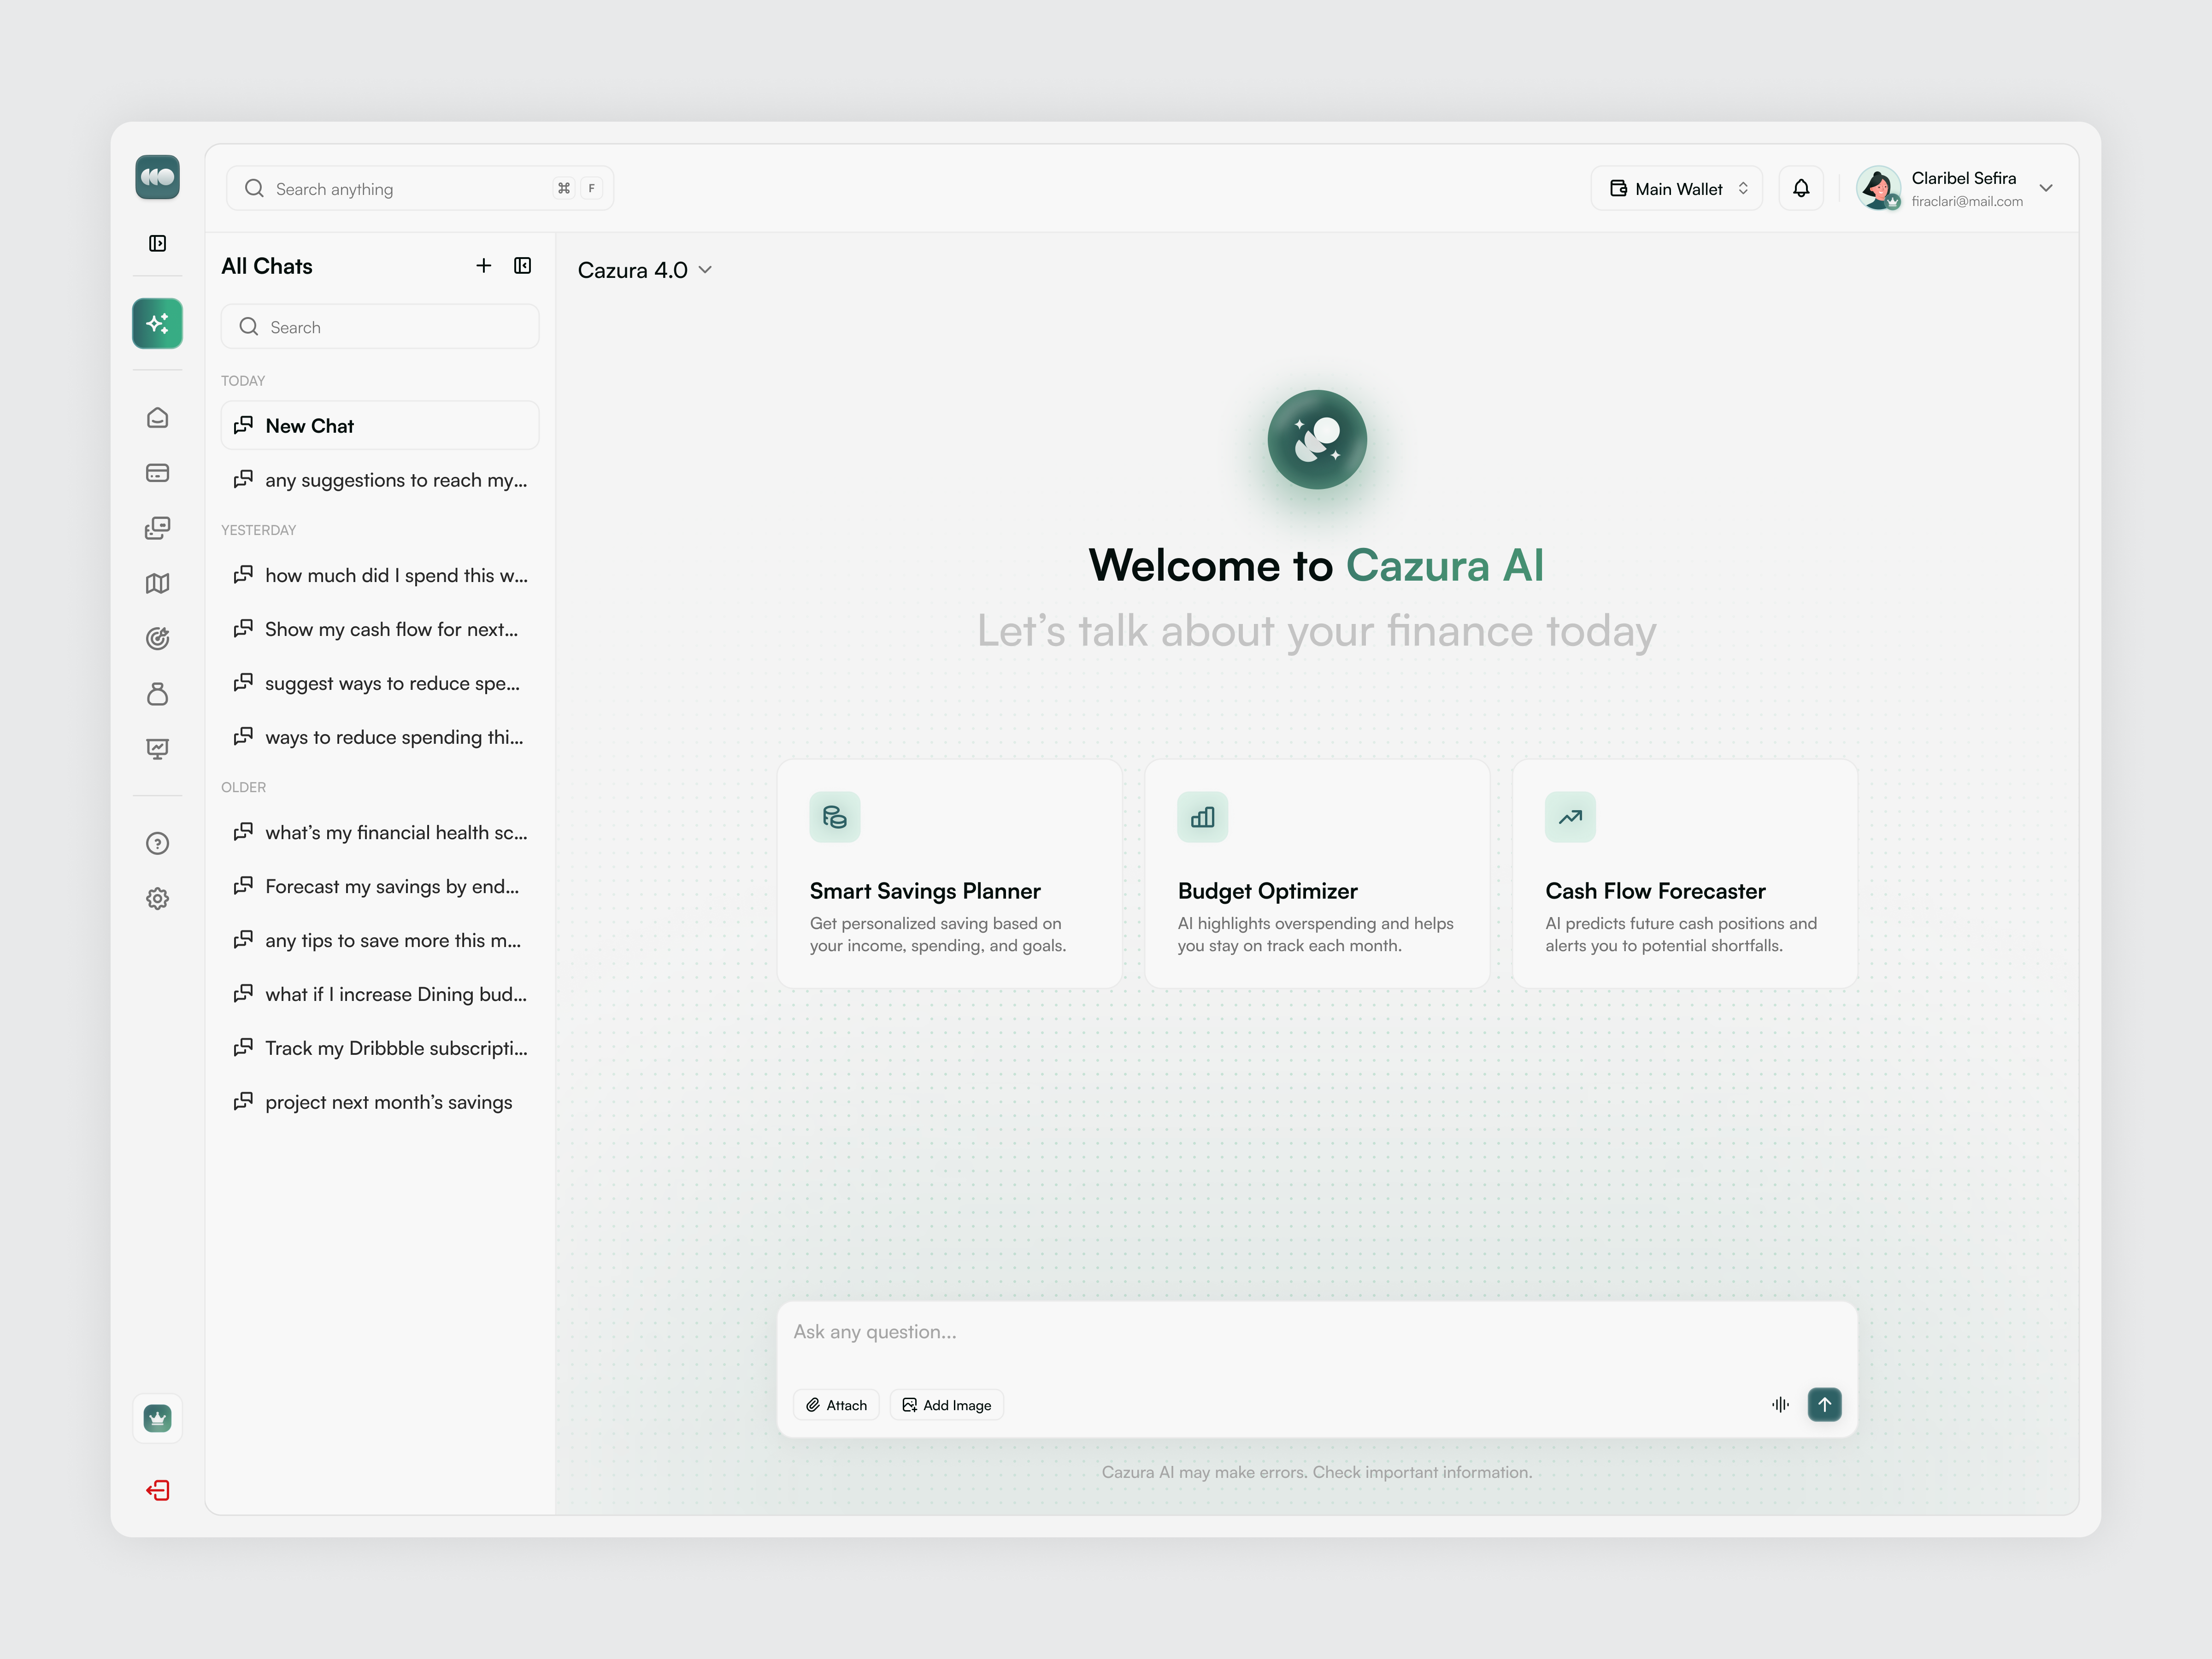Screen dimensions: 2212x1659
Task: Toggle the voice input waveform in chat box
Action: [x=1780, y=1404]
